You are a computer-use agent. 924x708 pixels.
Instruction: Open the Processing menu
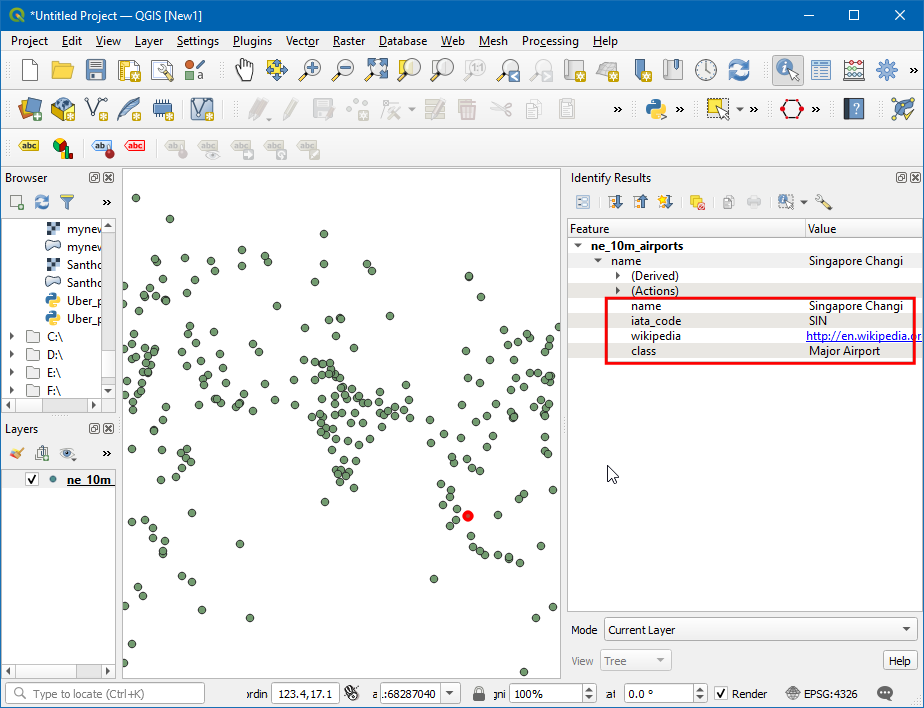coord(549,41)
